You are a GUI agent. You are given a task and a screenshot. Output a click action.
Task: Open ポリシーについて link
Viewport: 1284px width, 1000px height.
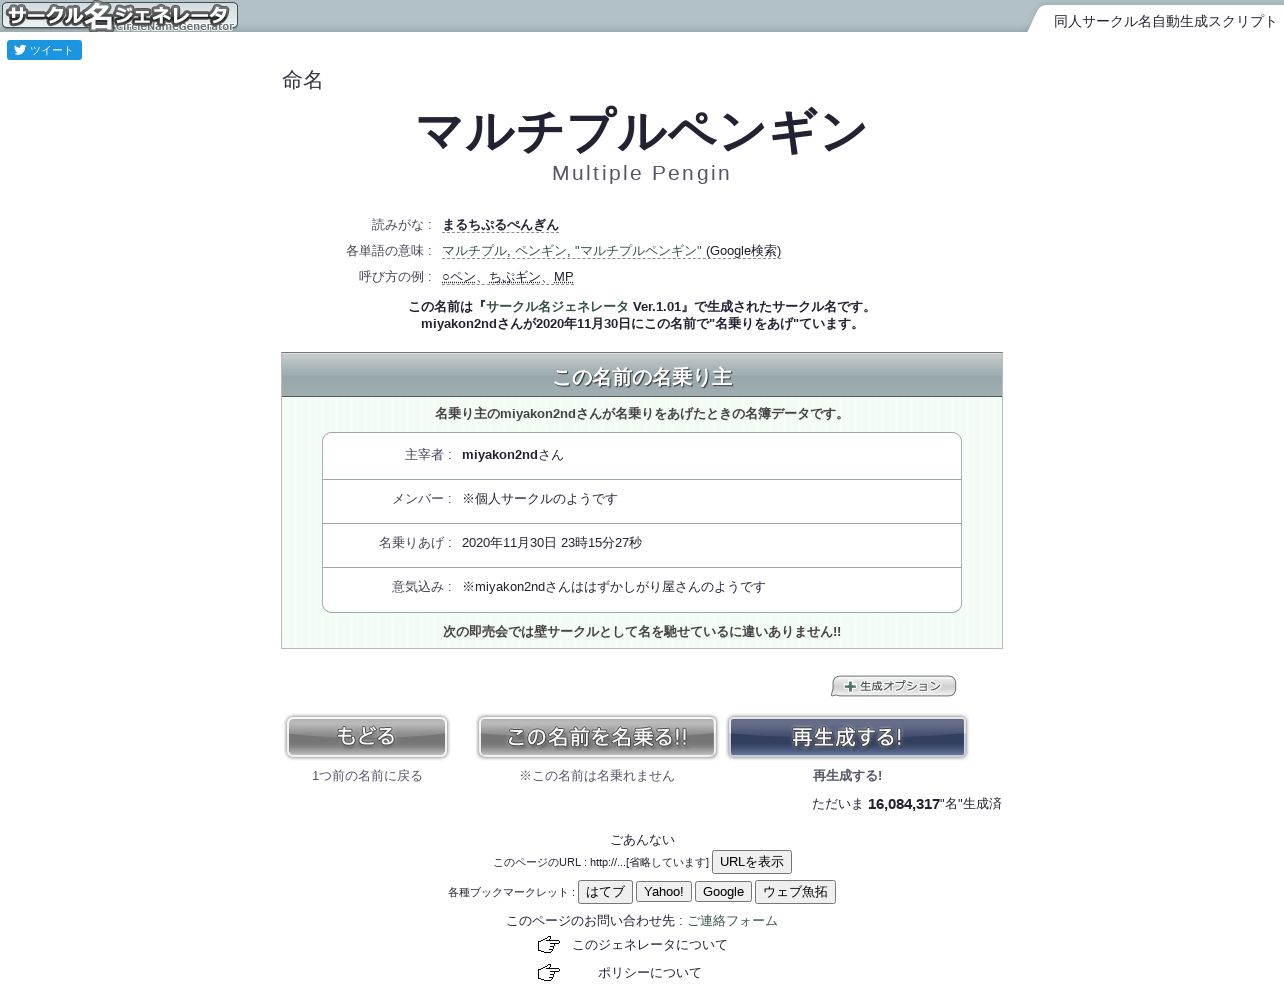click(649, 973)
